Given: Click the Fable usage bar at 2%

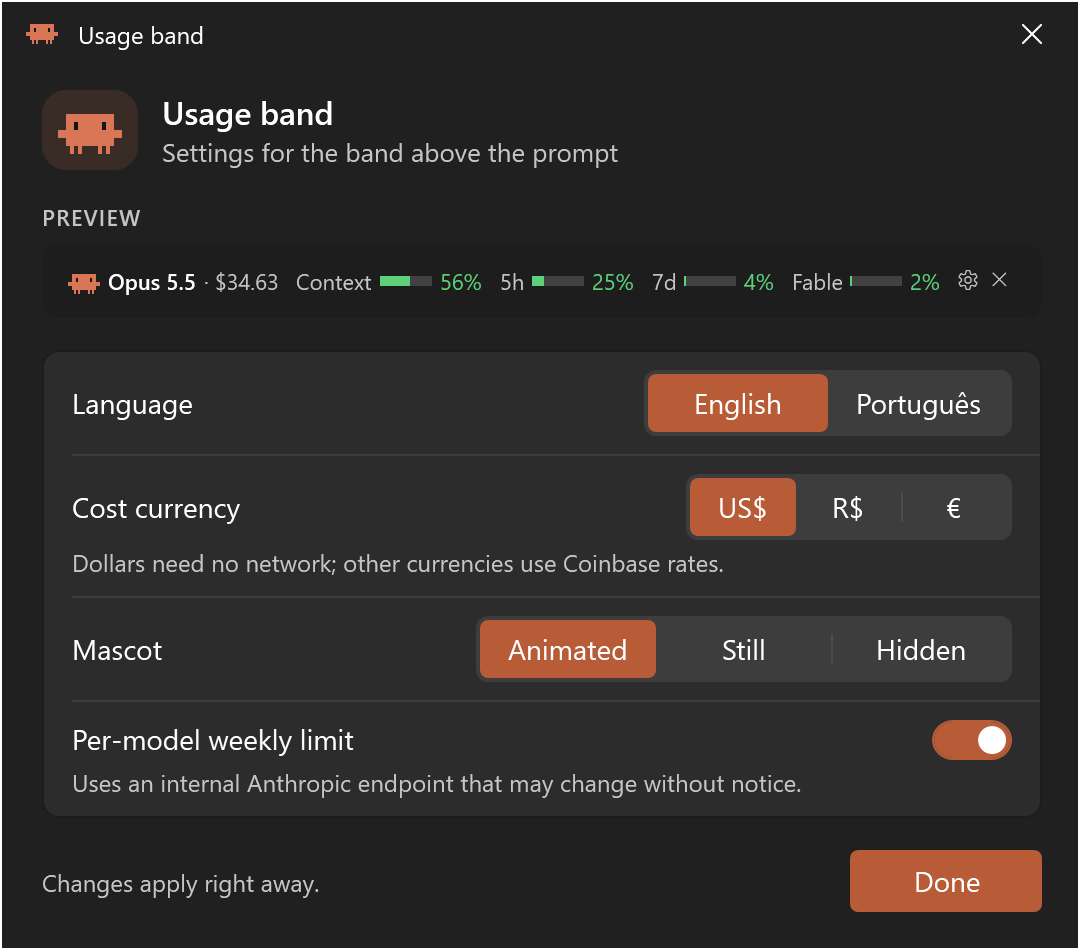Looking at the screenshot, I should pos(876,281).
